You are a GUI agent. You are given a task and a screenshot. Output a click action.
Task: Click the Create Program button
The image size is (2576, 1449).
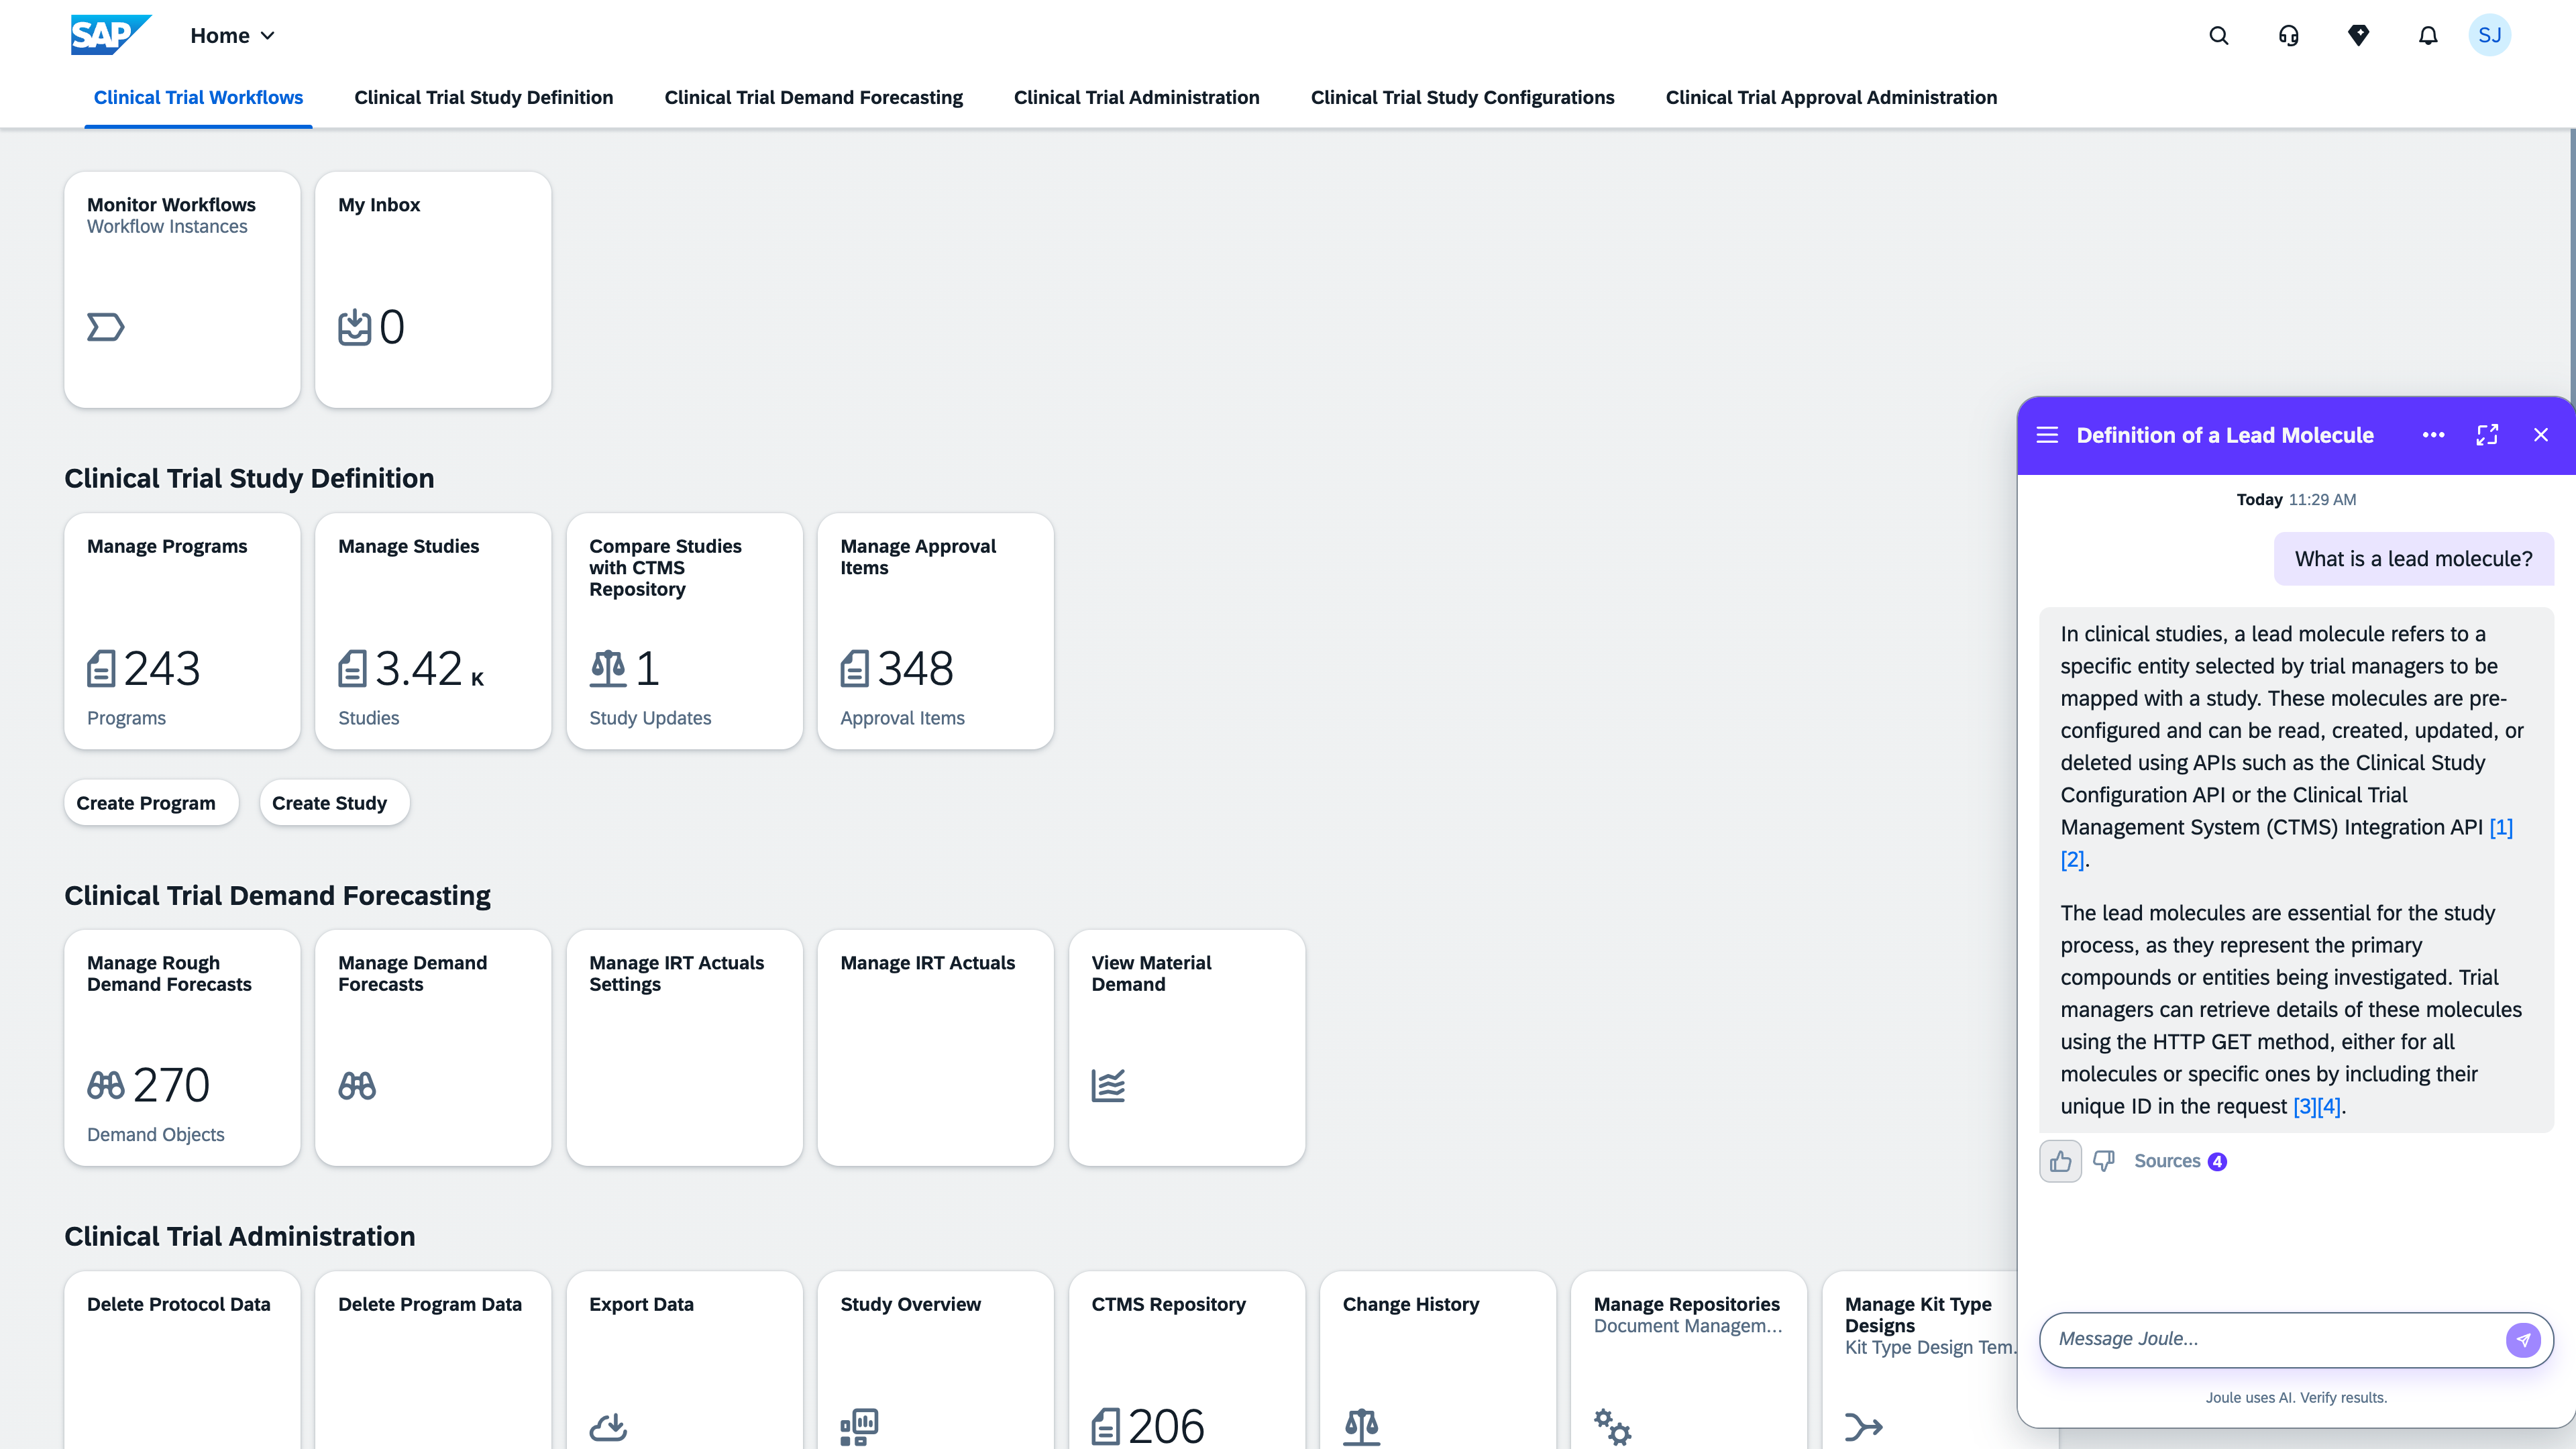[x=146, y=803]
